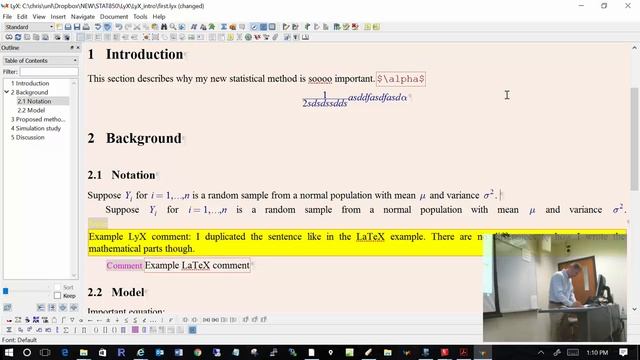Click the document vertical scrollbar
The image size is (640, 360).
pyautogui.click(x=634, y=139)
